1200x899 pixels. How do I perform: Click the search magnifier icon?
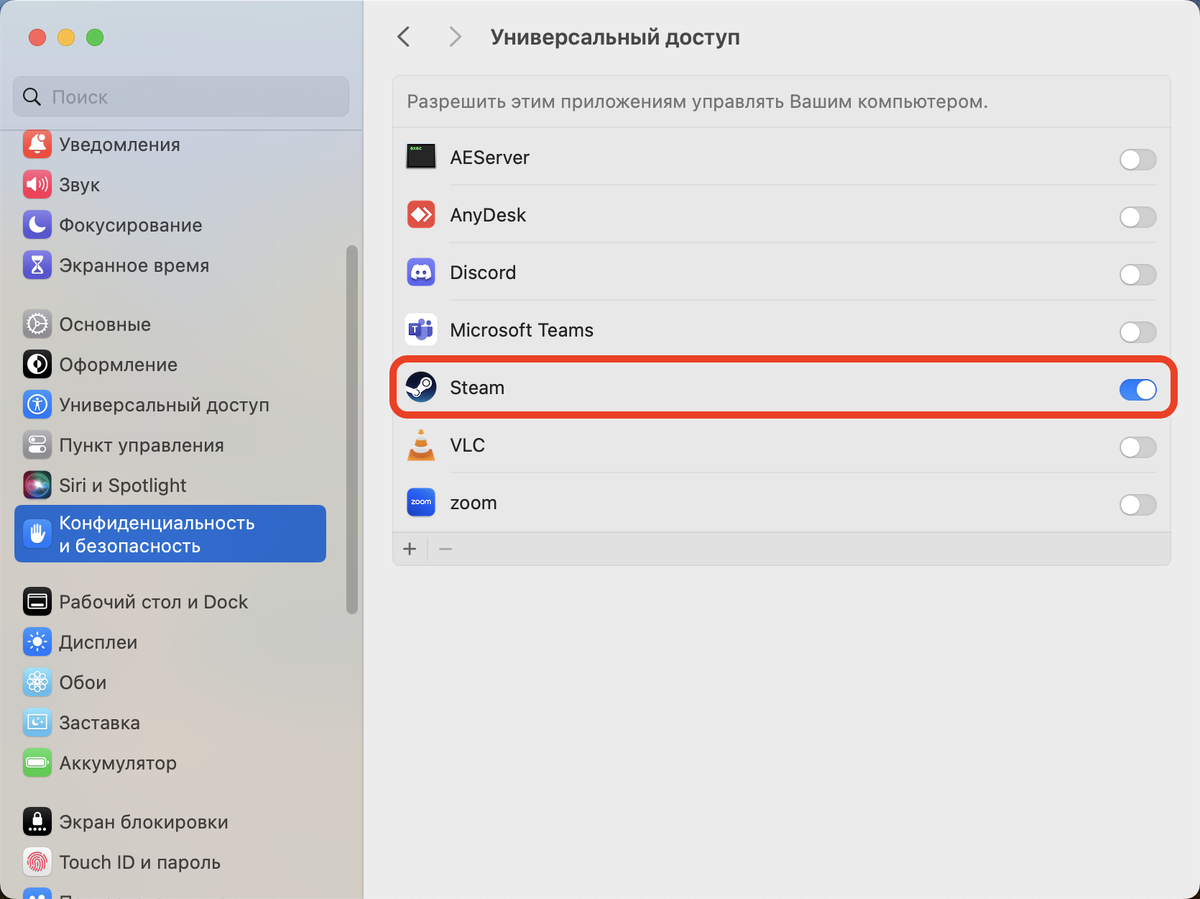pyautogui.click(x=32, y=97)
